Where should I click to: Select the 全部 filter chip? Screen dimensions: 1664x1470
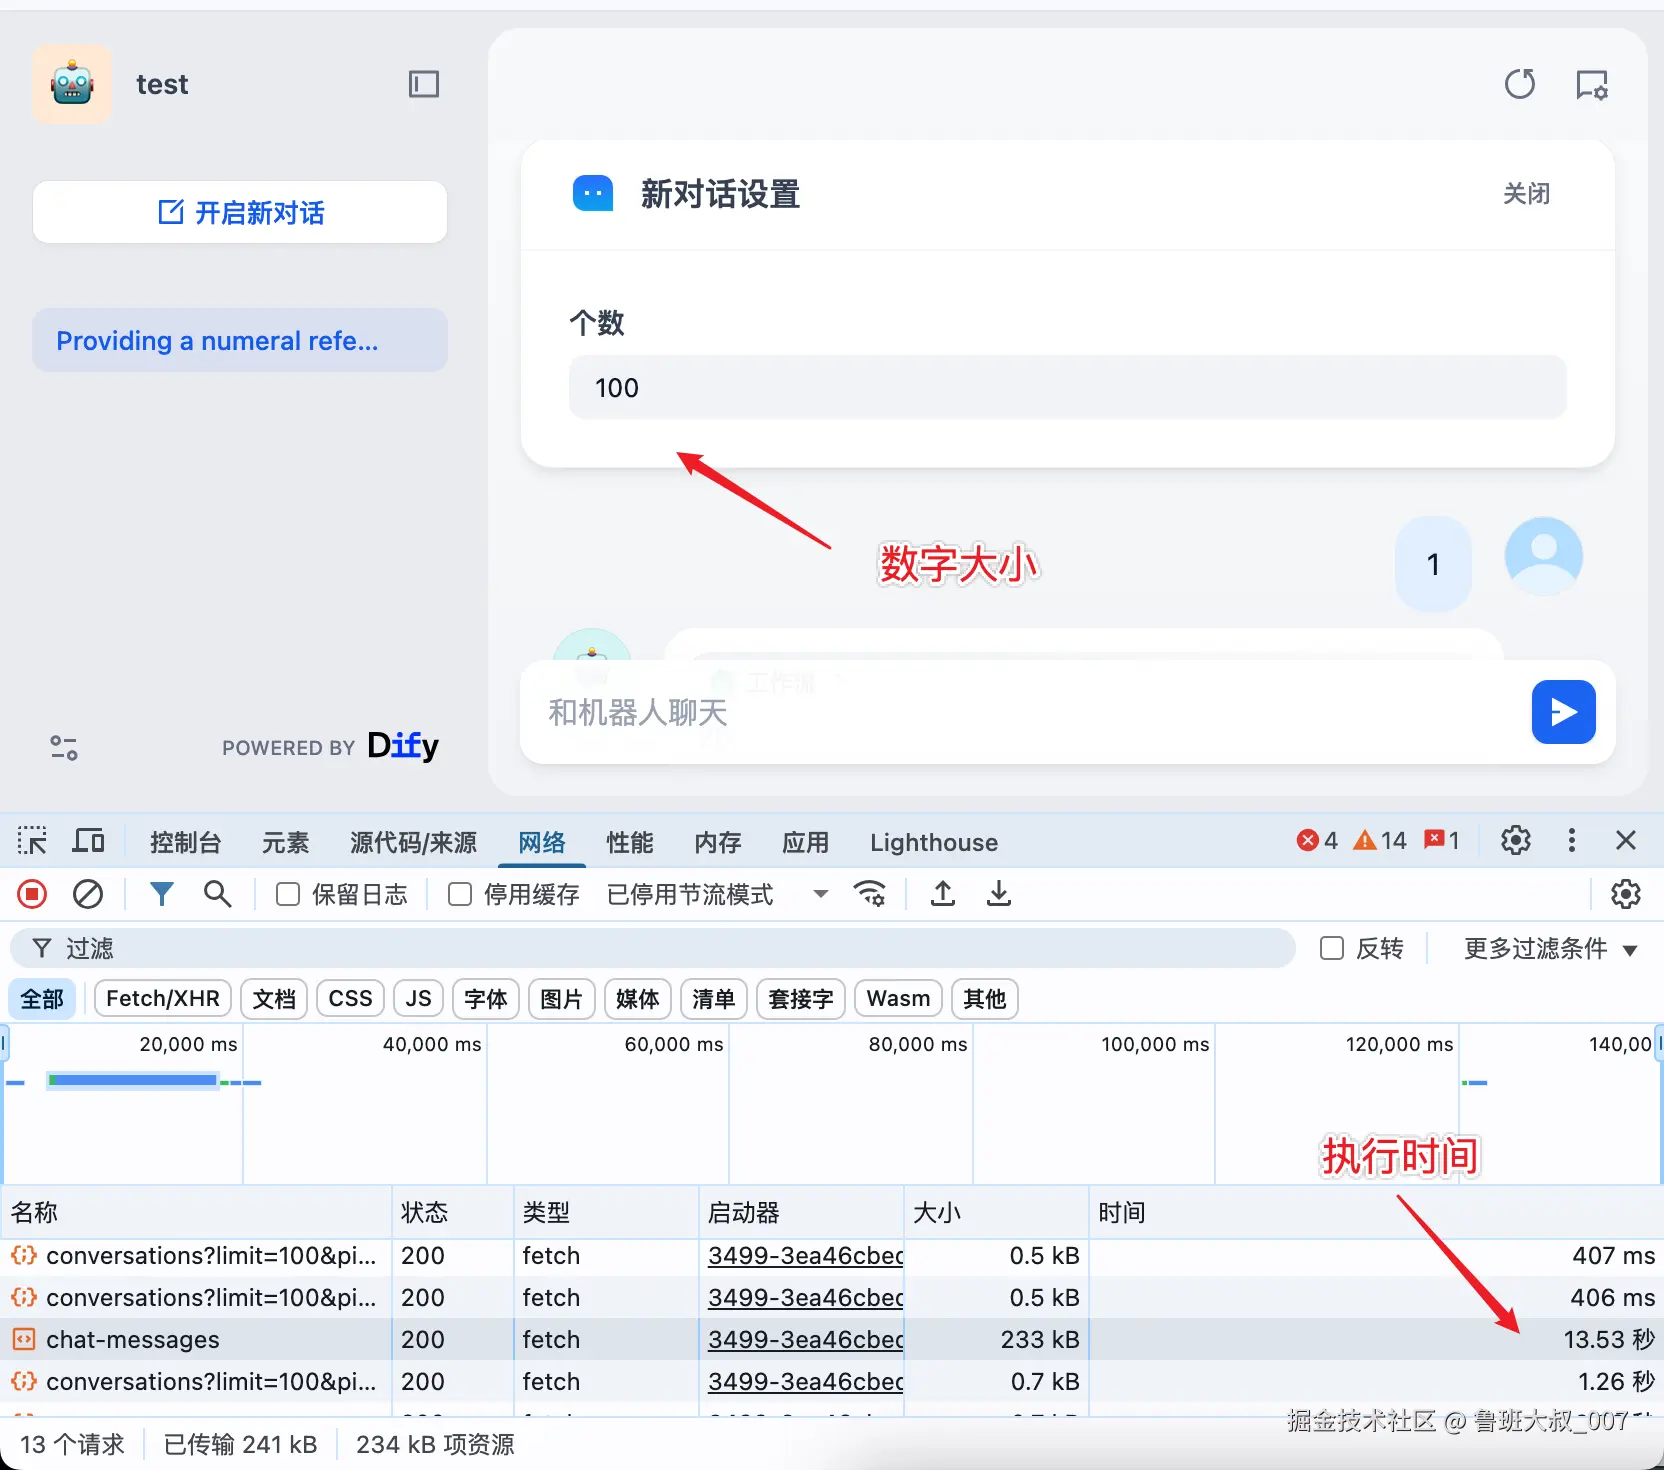point(42,999)
